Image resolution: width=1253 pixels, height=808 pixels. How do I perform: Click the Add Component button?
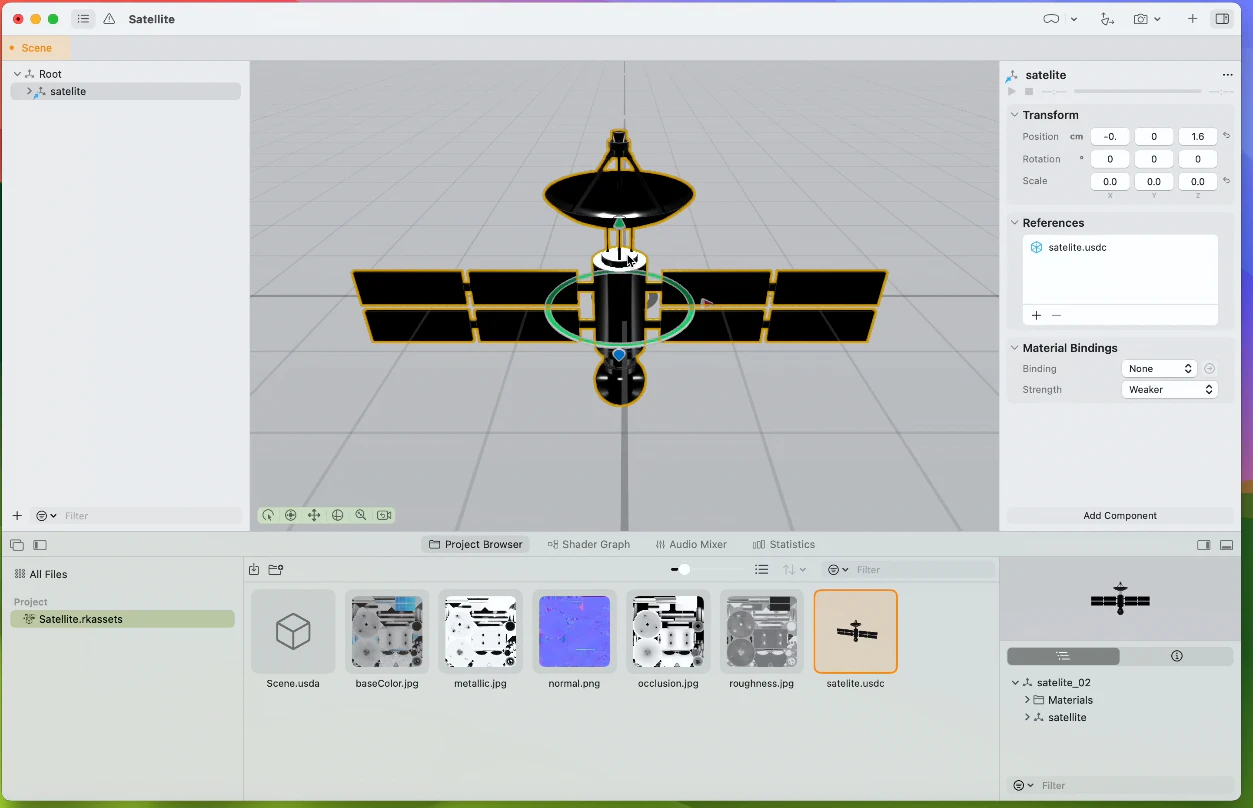click(x=1120, y=516)
